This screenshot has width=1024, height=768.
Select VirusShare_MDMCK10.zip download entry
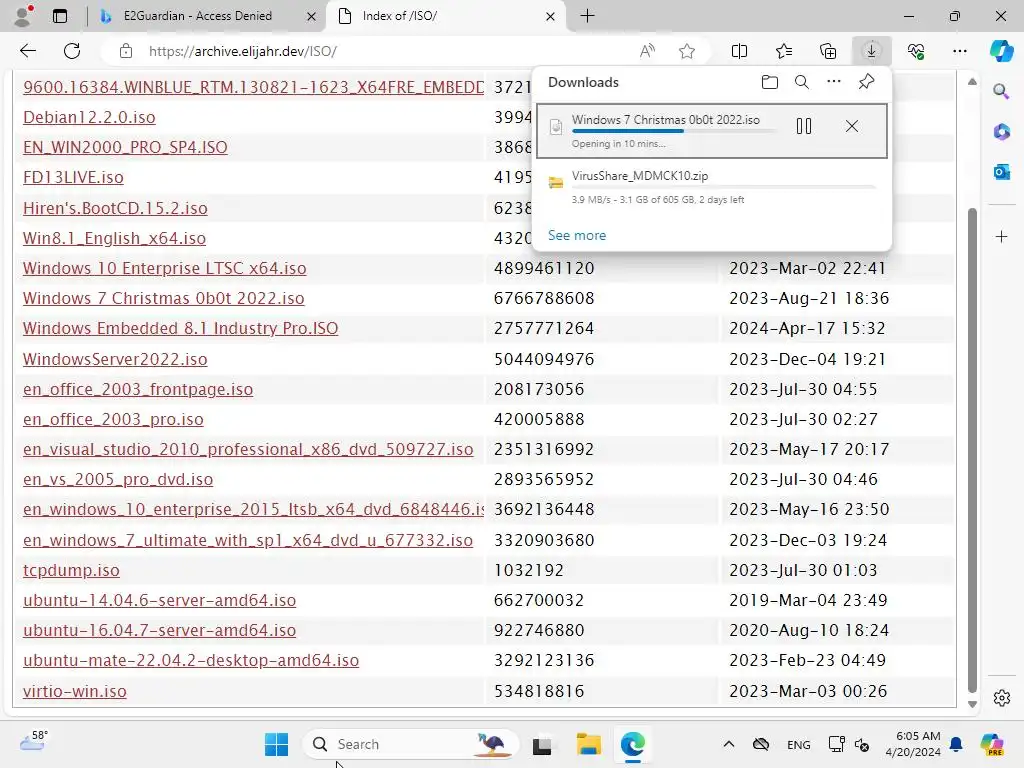(712, 186)
